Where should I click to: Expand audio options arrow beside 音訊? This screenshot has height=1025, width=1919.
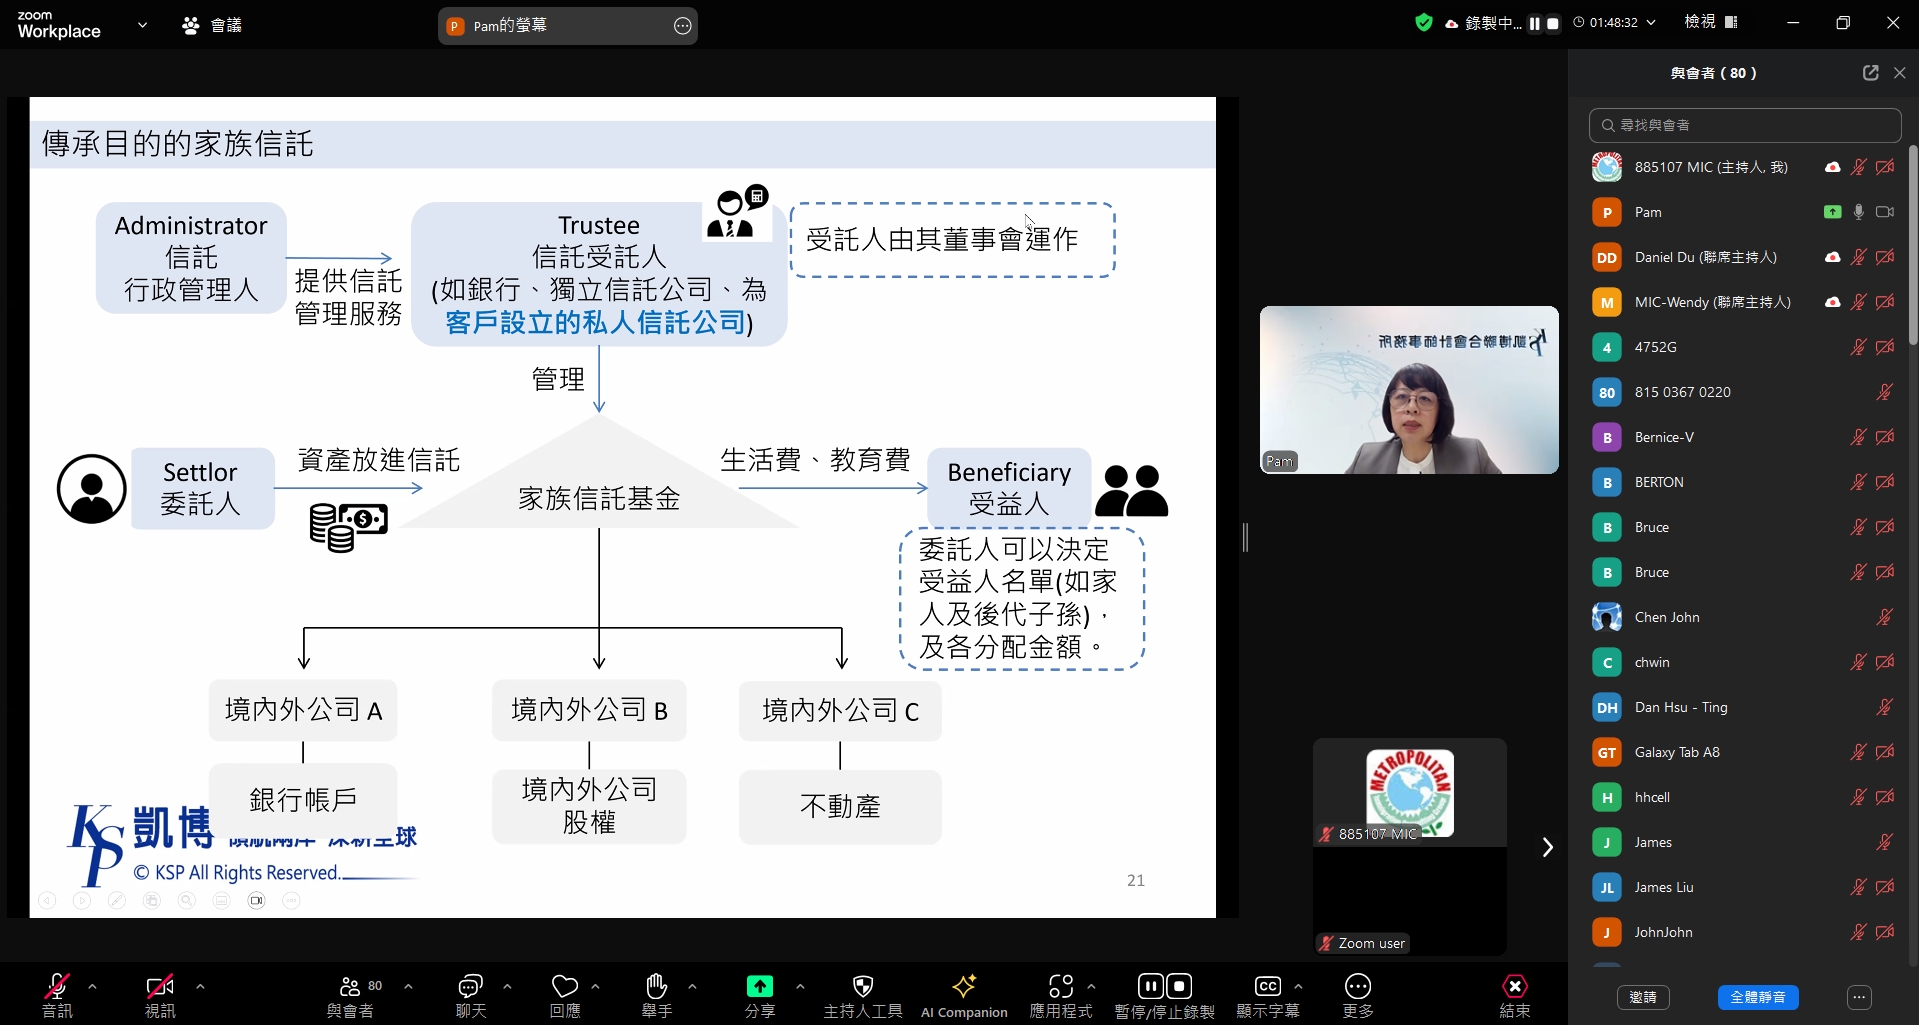click(93, 986)
